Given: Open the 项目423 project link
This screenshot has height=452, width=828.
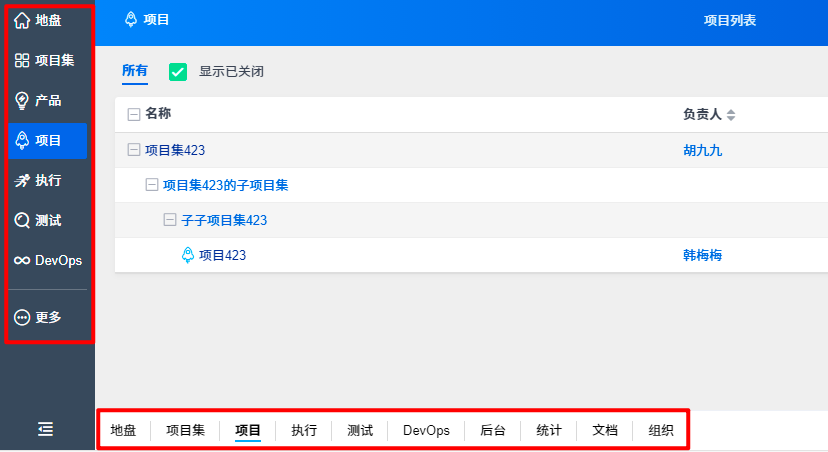Looking at the screenshot, I should point(222,256).
